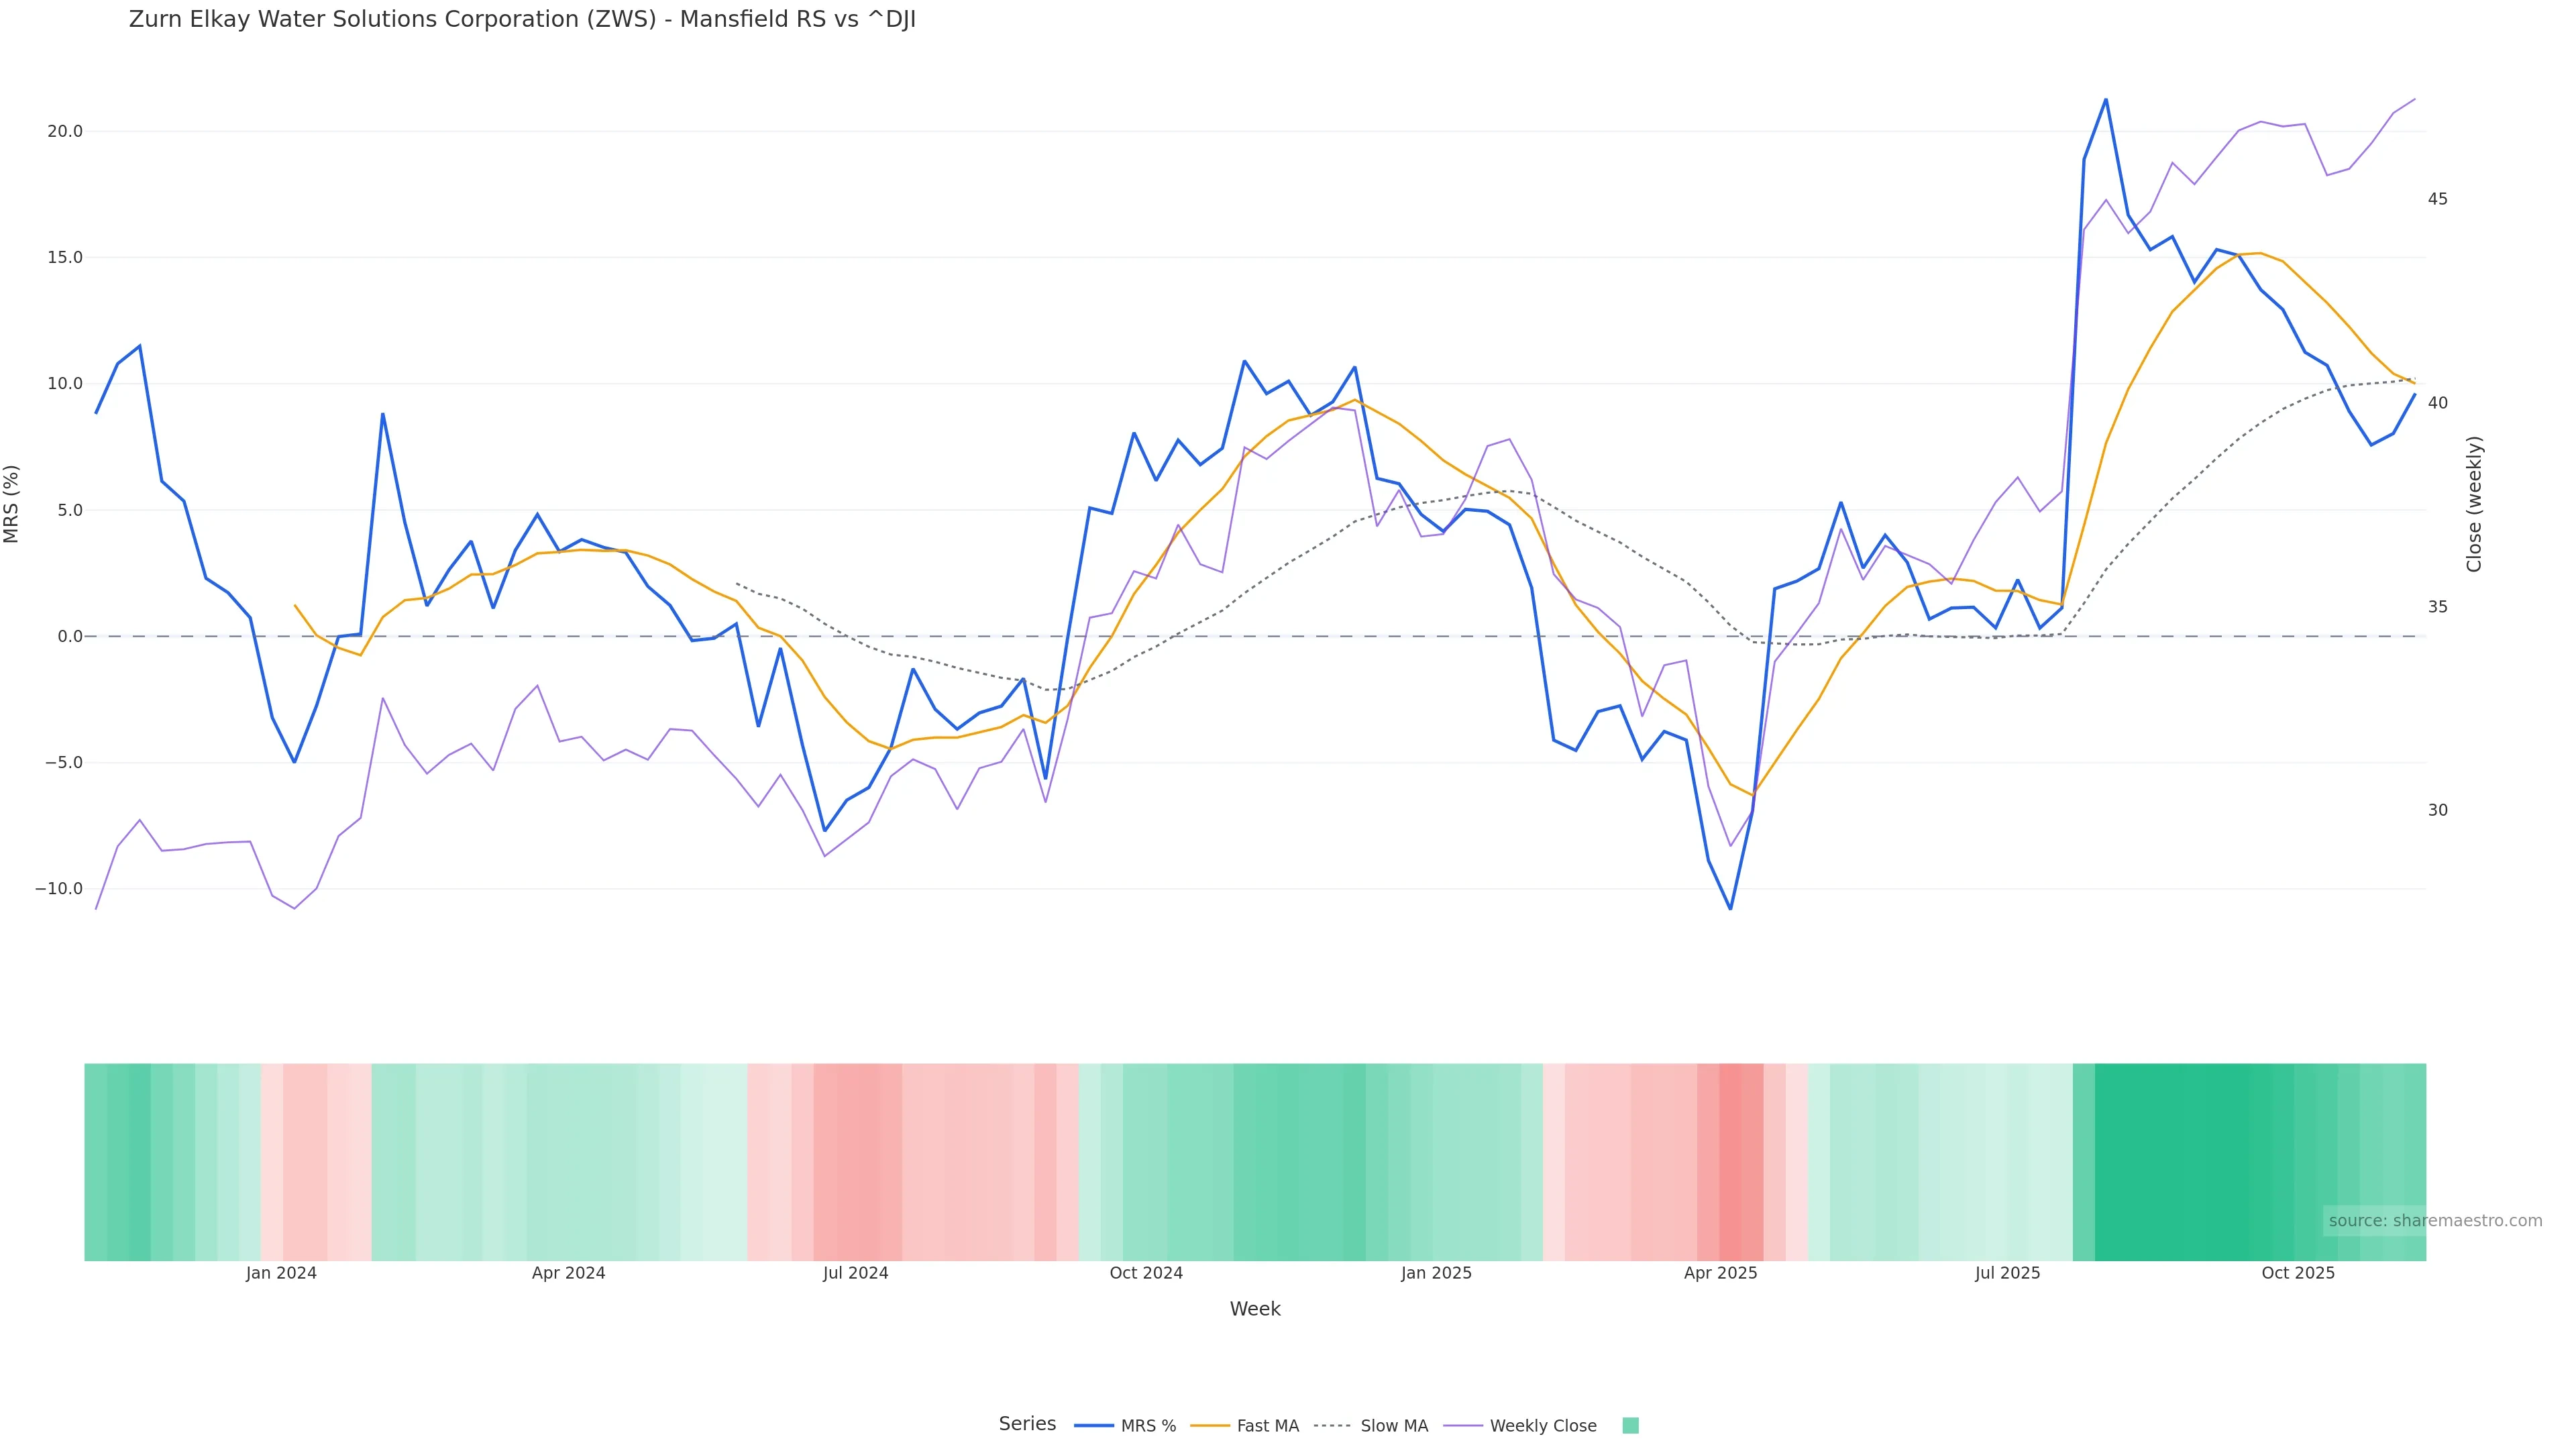Click the dotted Slow MA legend line icon
2576x1449 pixels.
[1332, 1426]
